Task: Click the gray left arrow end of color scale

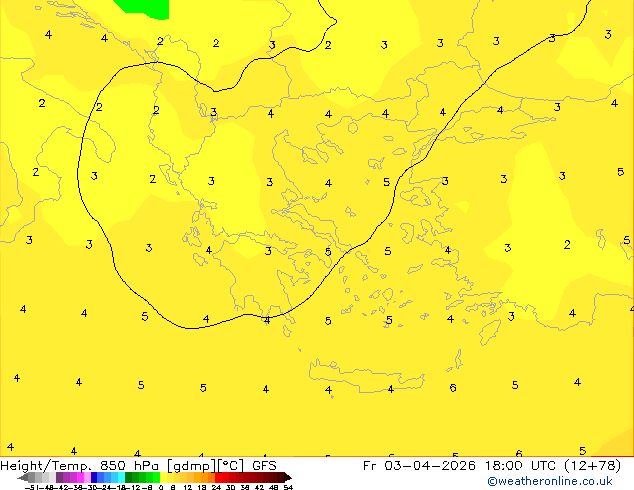Action: (23, 478)
